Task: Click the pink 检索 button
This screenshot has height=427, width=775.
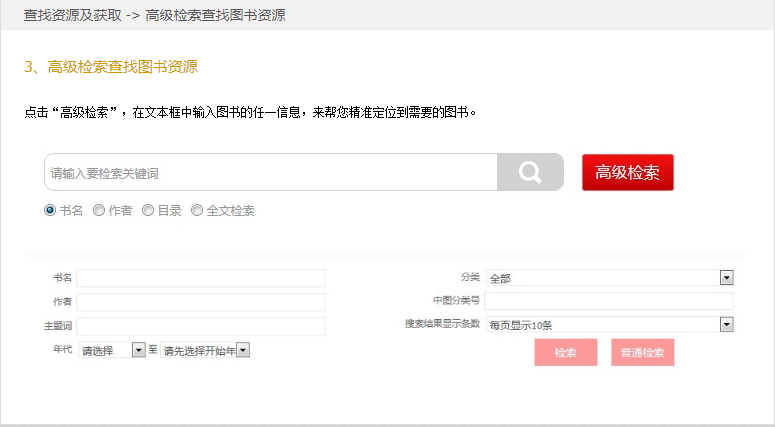Action: [x=565, y=352]
